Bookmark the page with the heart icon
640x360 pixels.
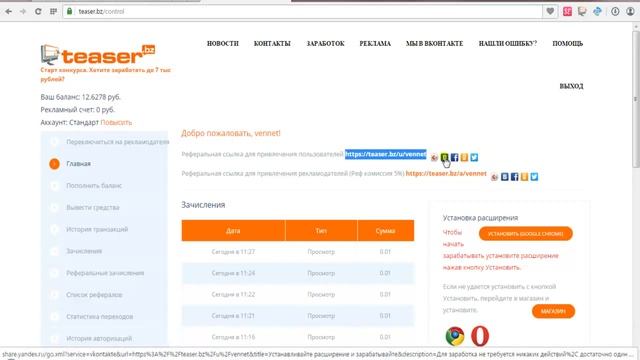550,11
